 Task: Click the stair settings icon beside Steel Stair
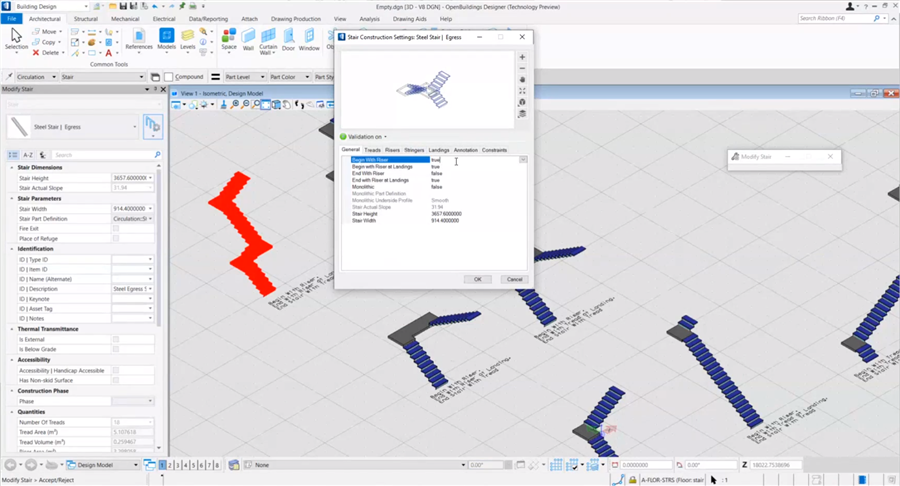pos(153,126)
